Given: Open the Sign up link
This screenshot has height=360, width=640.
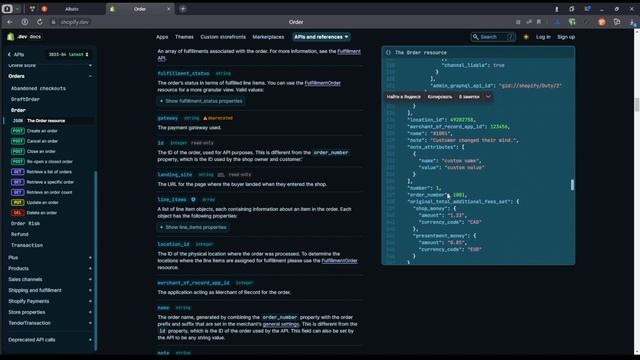Looking at the screenshot, I should pyautogui.click(x=566, y=37).
